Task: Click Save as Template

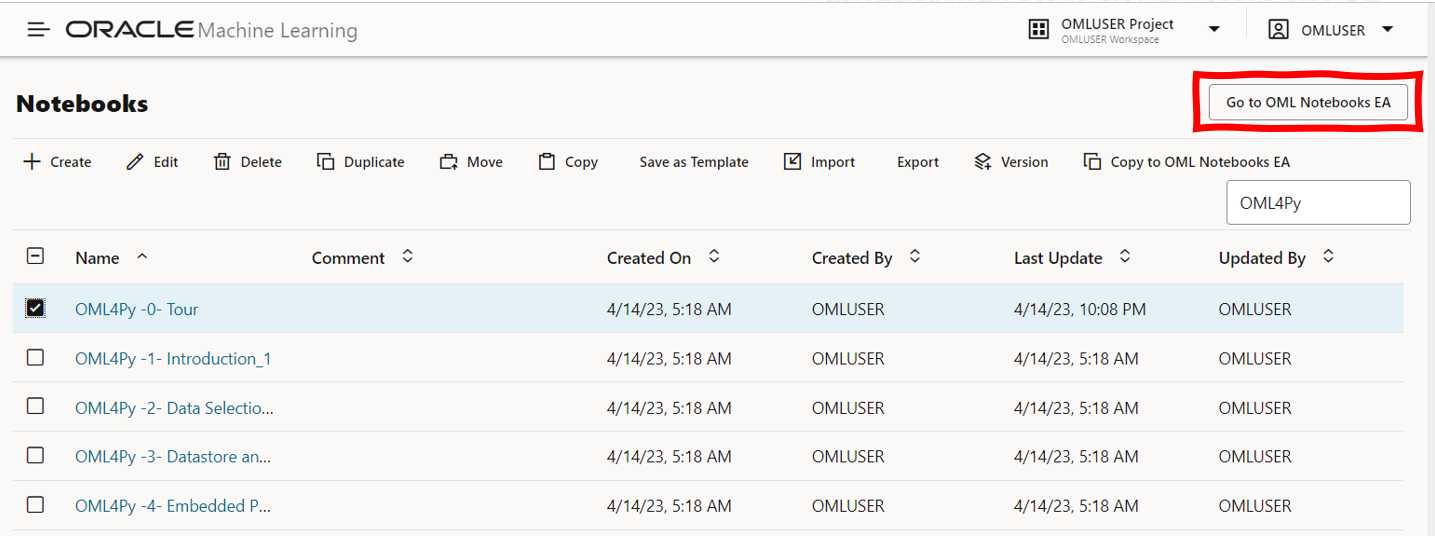Action: pyautogui.click(x=694, y=162)
